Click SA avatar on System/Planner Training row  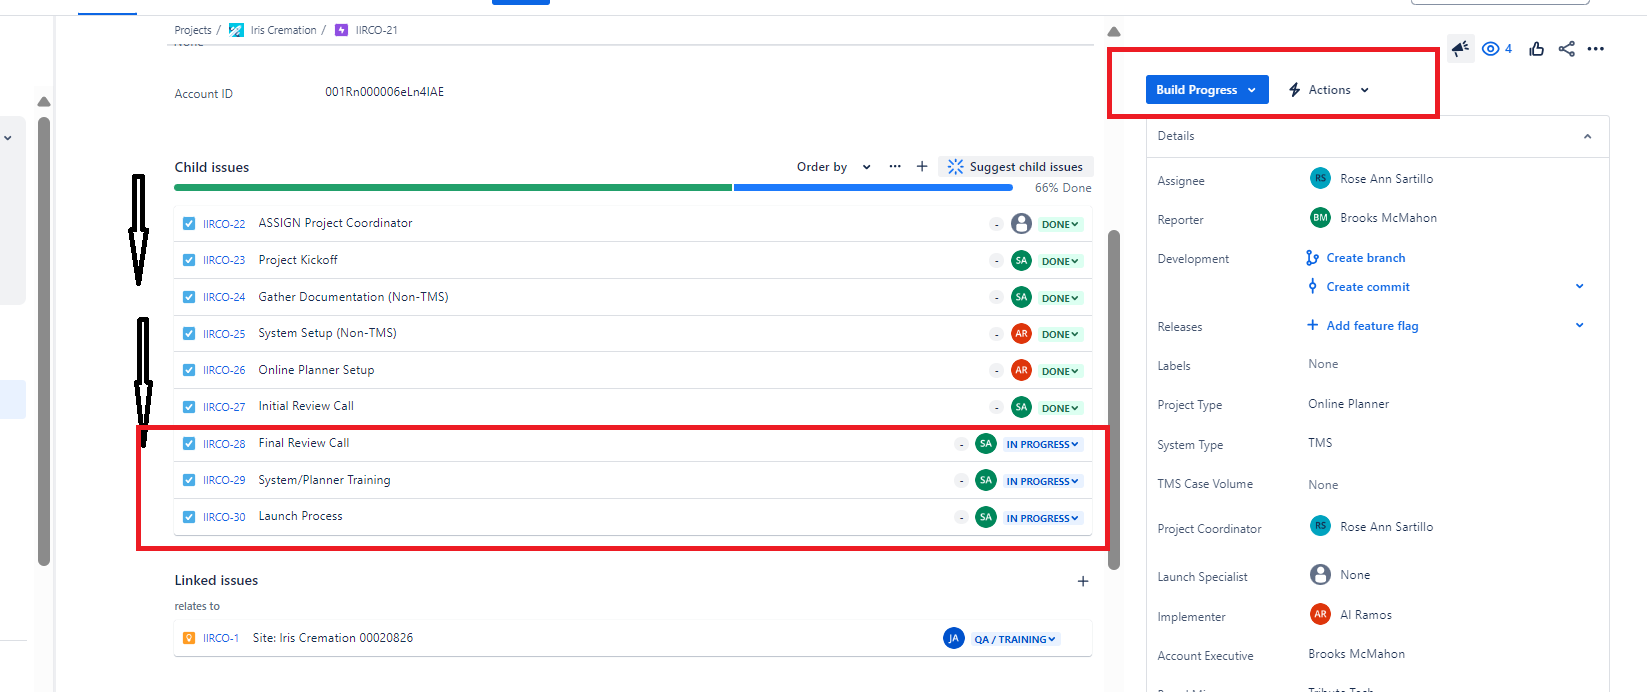[986, 480]
